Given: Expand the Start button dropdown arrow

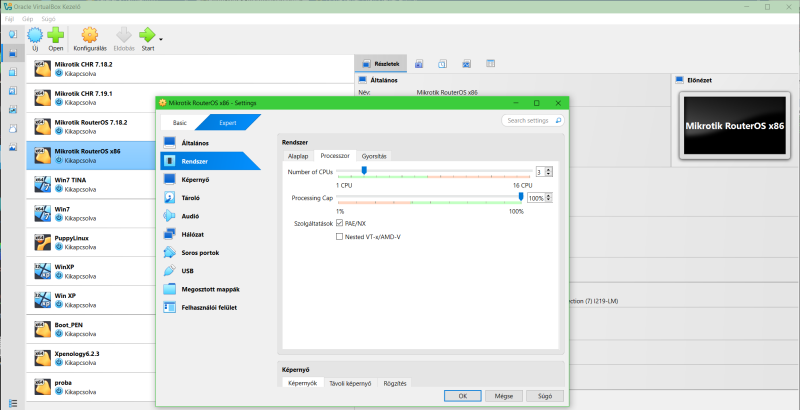Looking at the screenshot, I should pyautogui.click(x=161, y=39).
